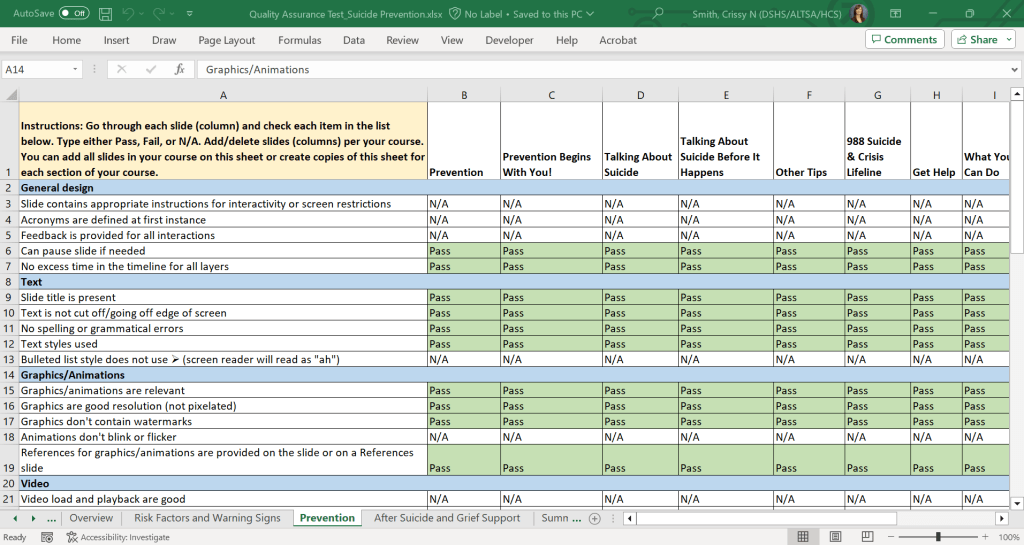Click Accessibility: Investigate in status bar

[116, 537]
